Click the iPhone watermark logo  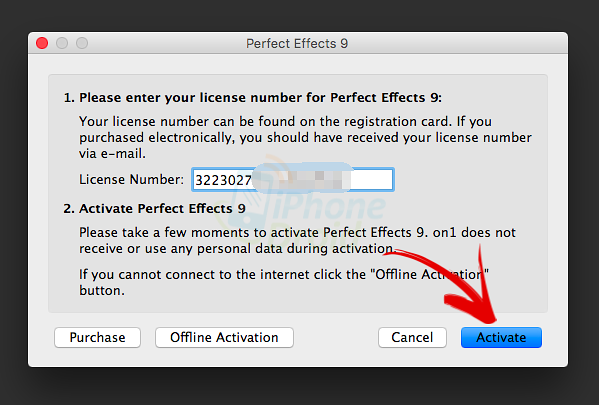click(302, 206)
